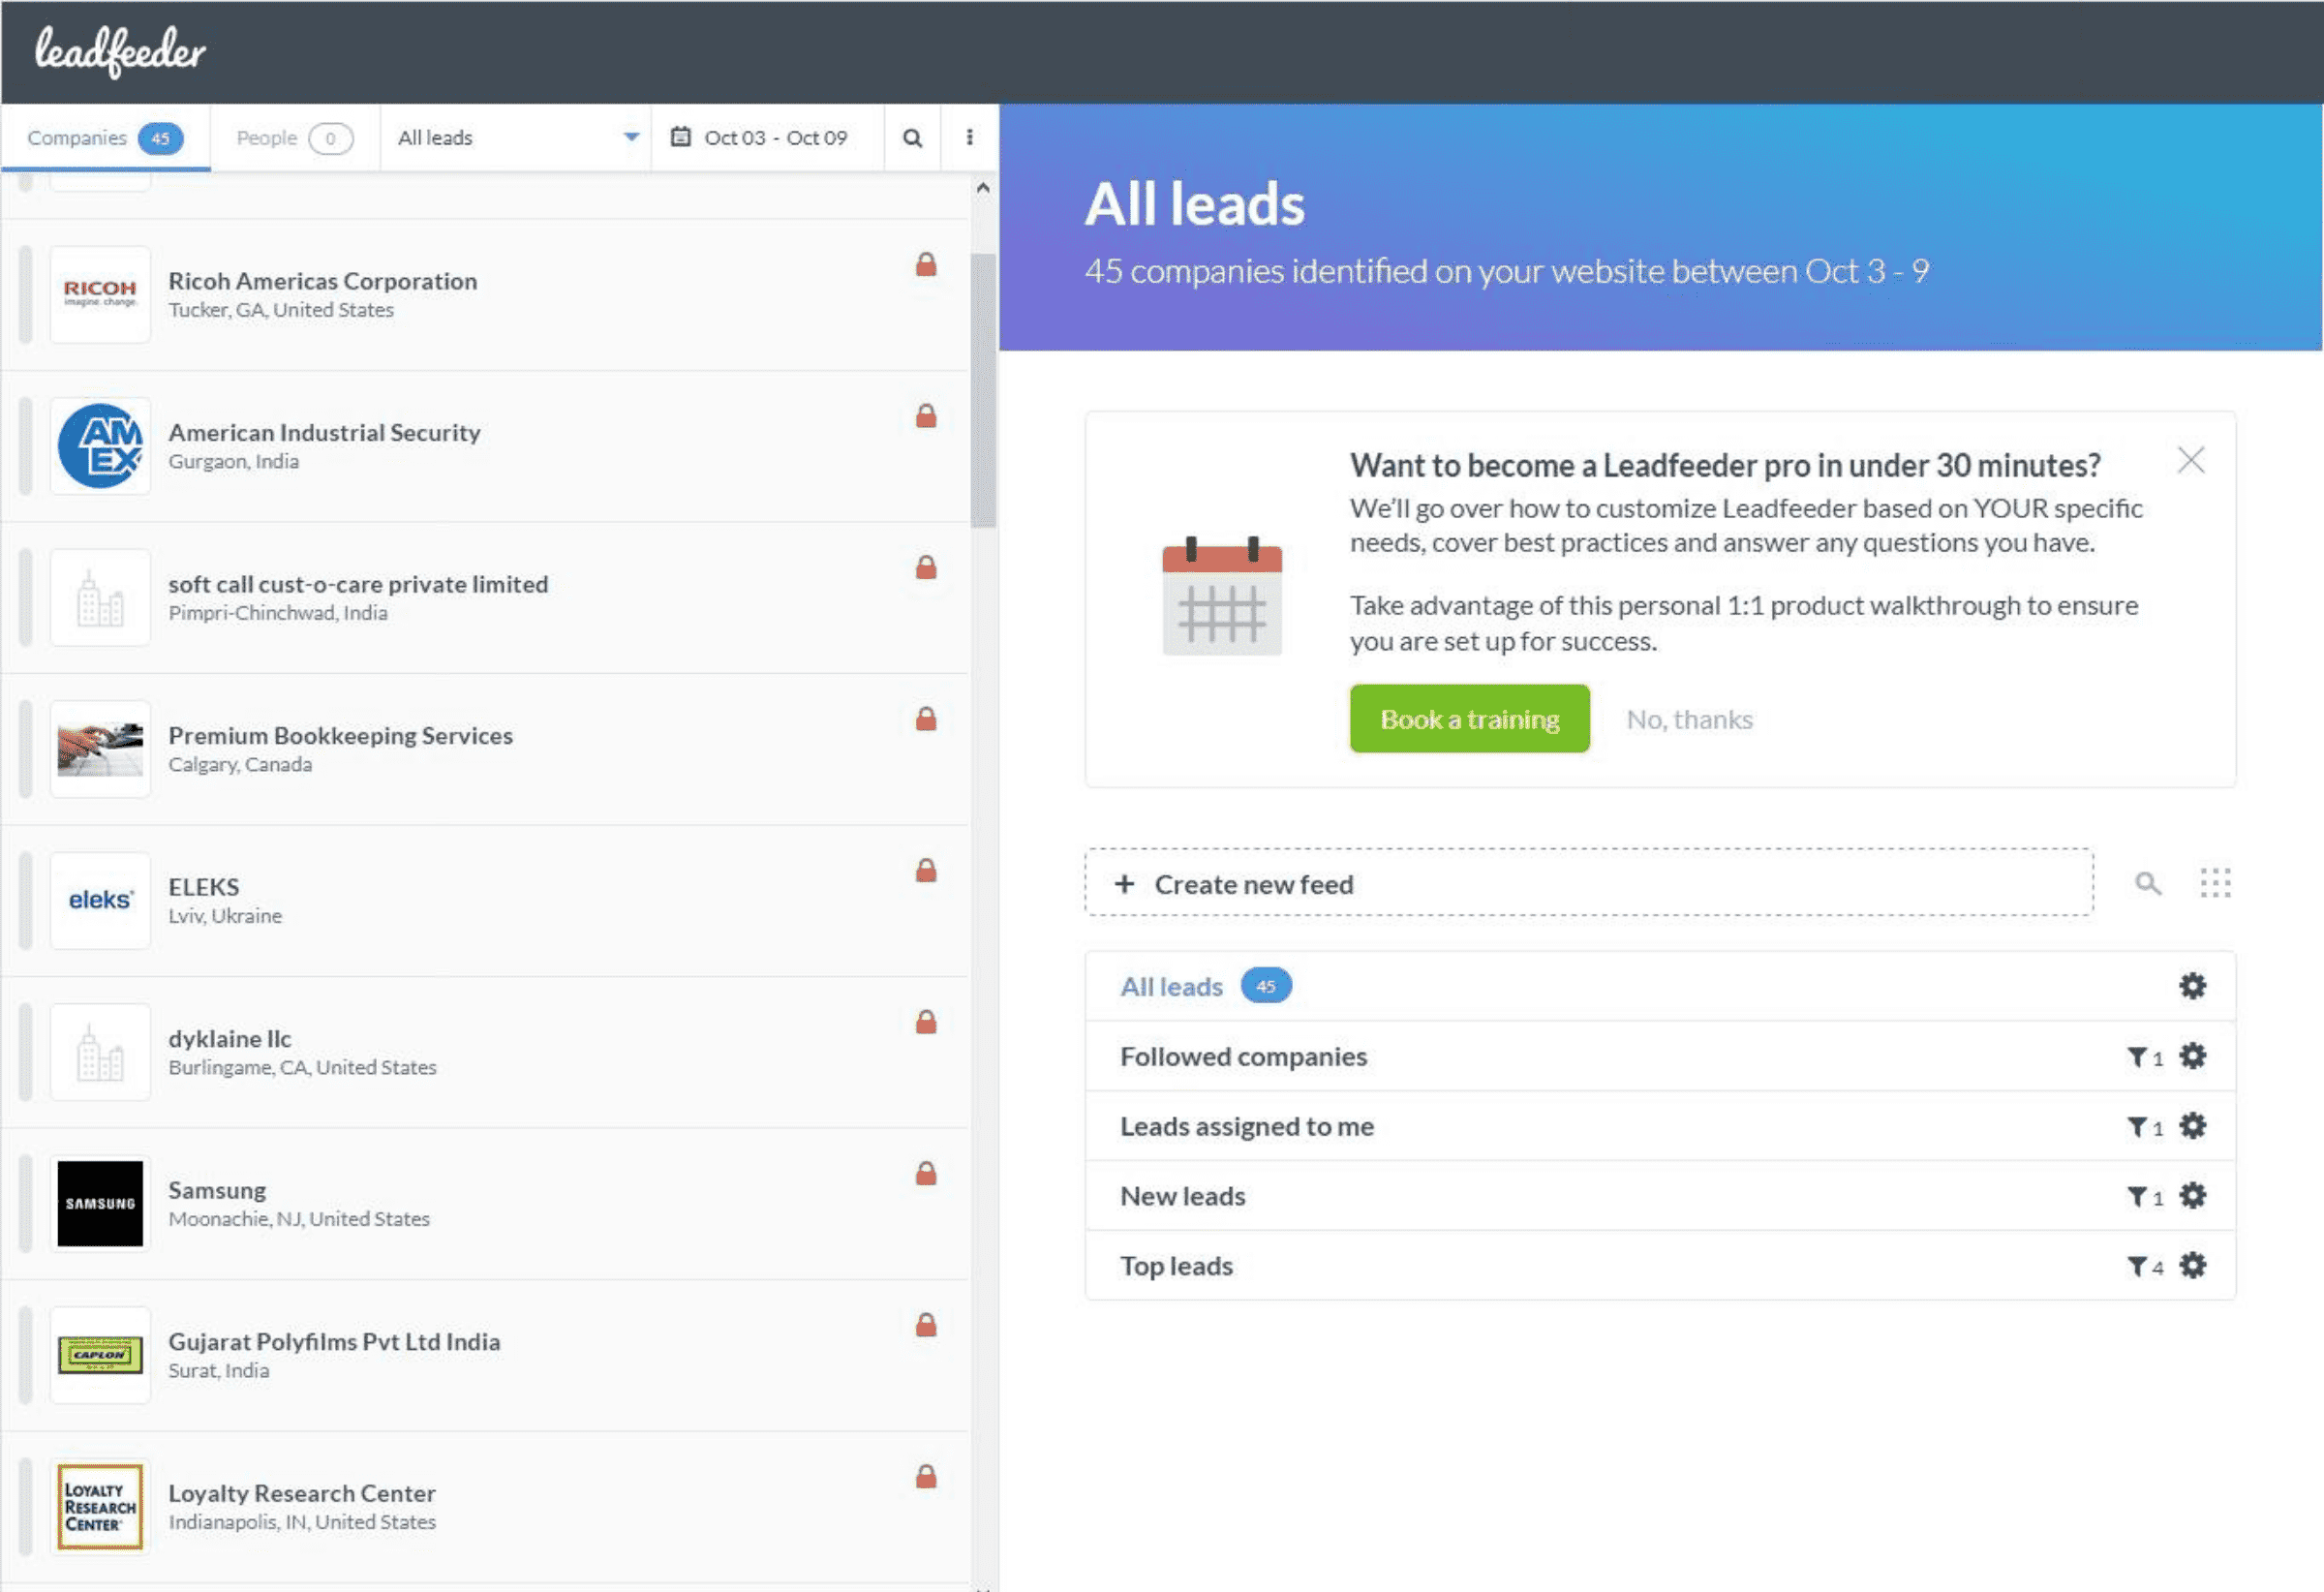This screenshot has width=2324, height=1592.
Task: Open American Industrial Security logo thumbnail
Action: 100,446
